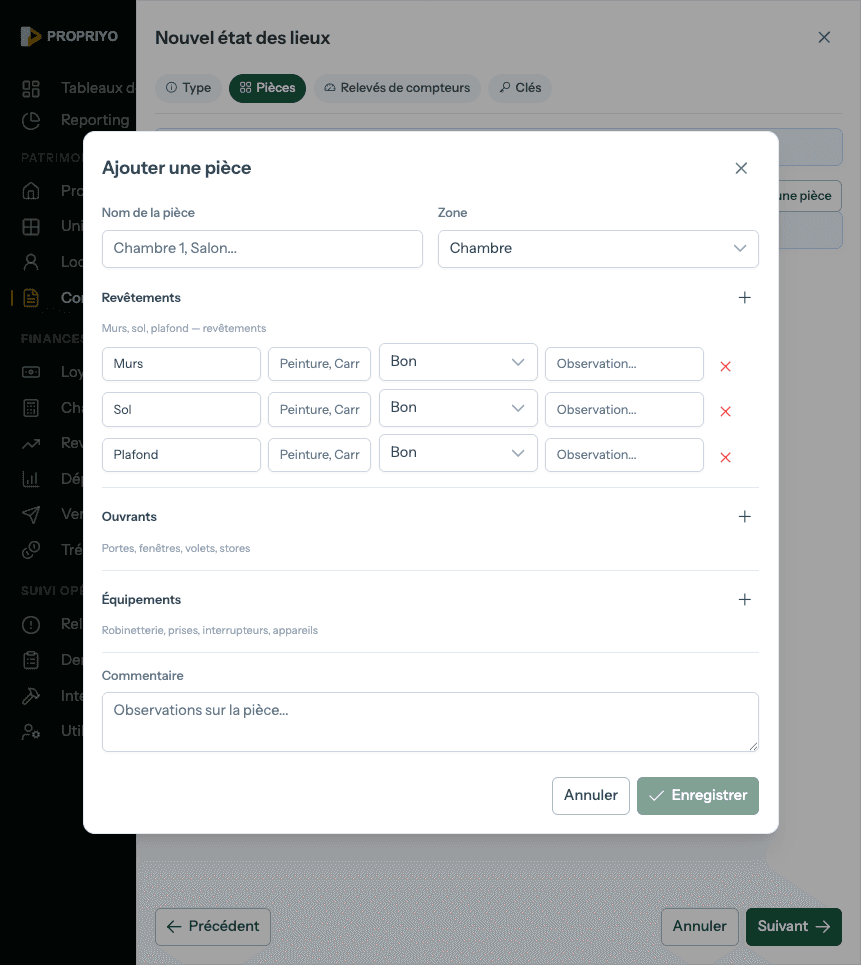Click the Observation field for Murs
Image resolution: width=861 pixels, height=965 pixels.
click(x=624, y=364)
